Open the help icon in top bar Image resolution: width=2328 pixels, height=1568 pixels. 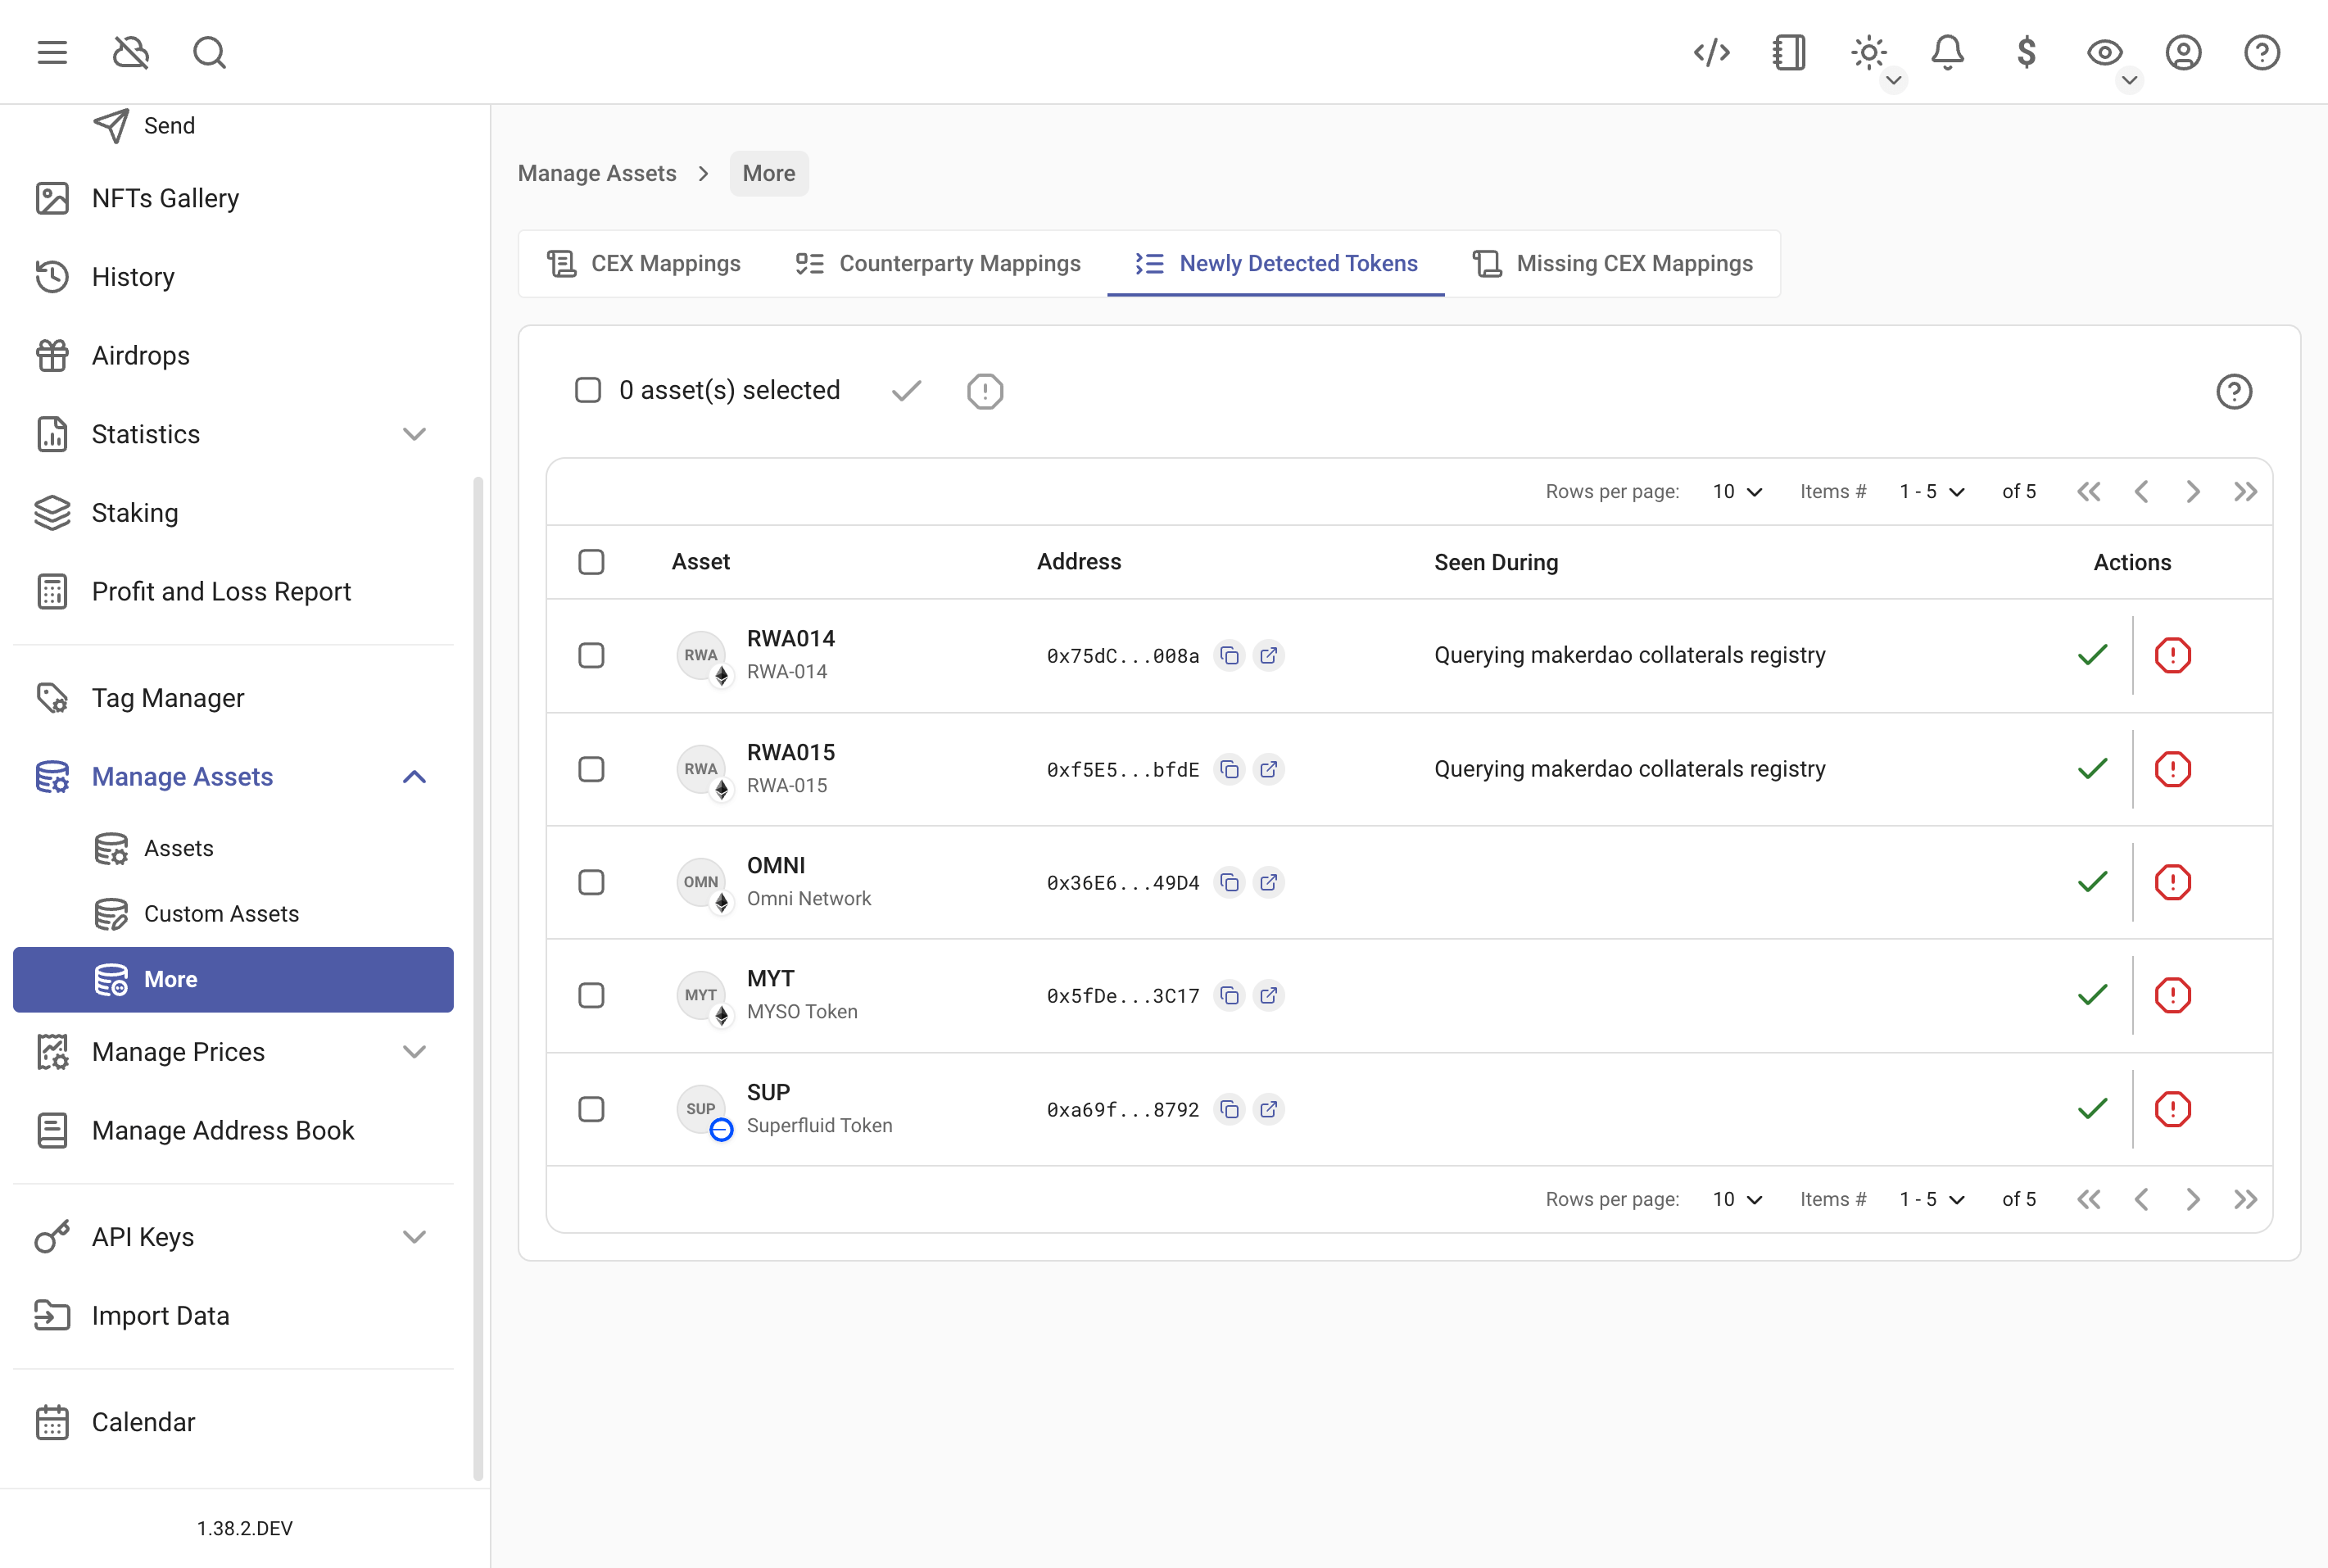(x=2262, y=52)
